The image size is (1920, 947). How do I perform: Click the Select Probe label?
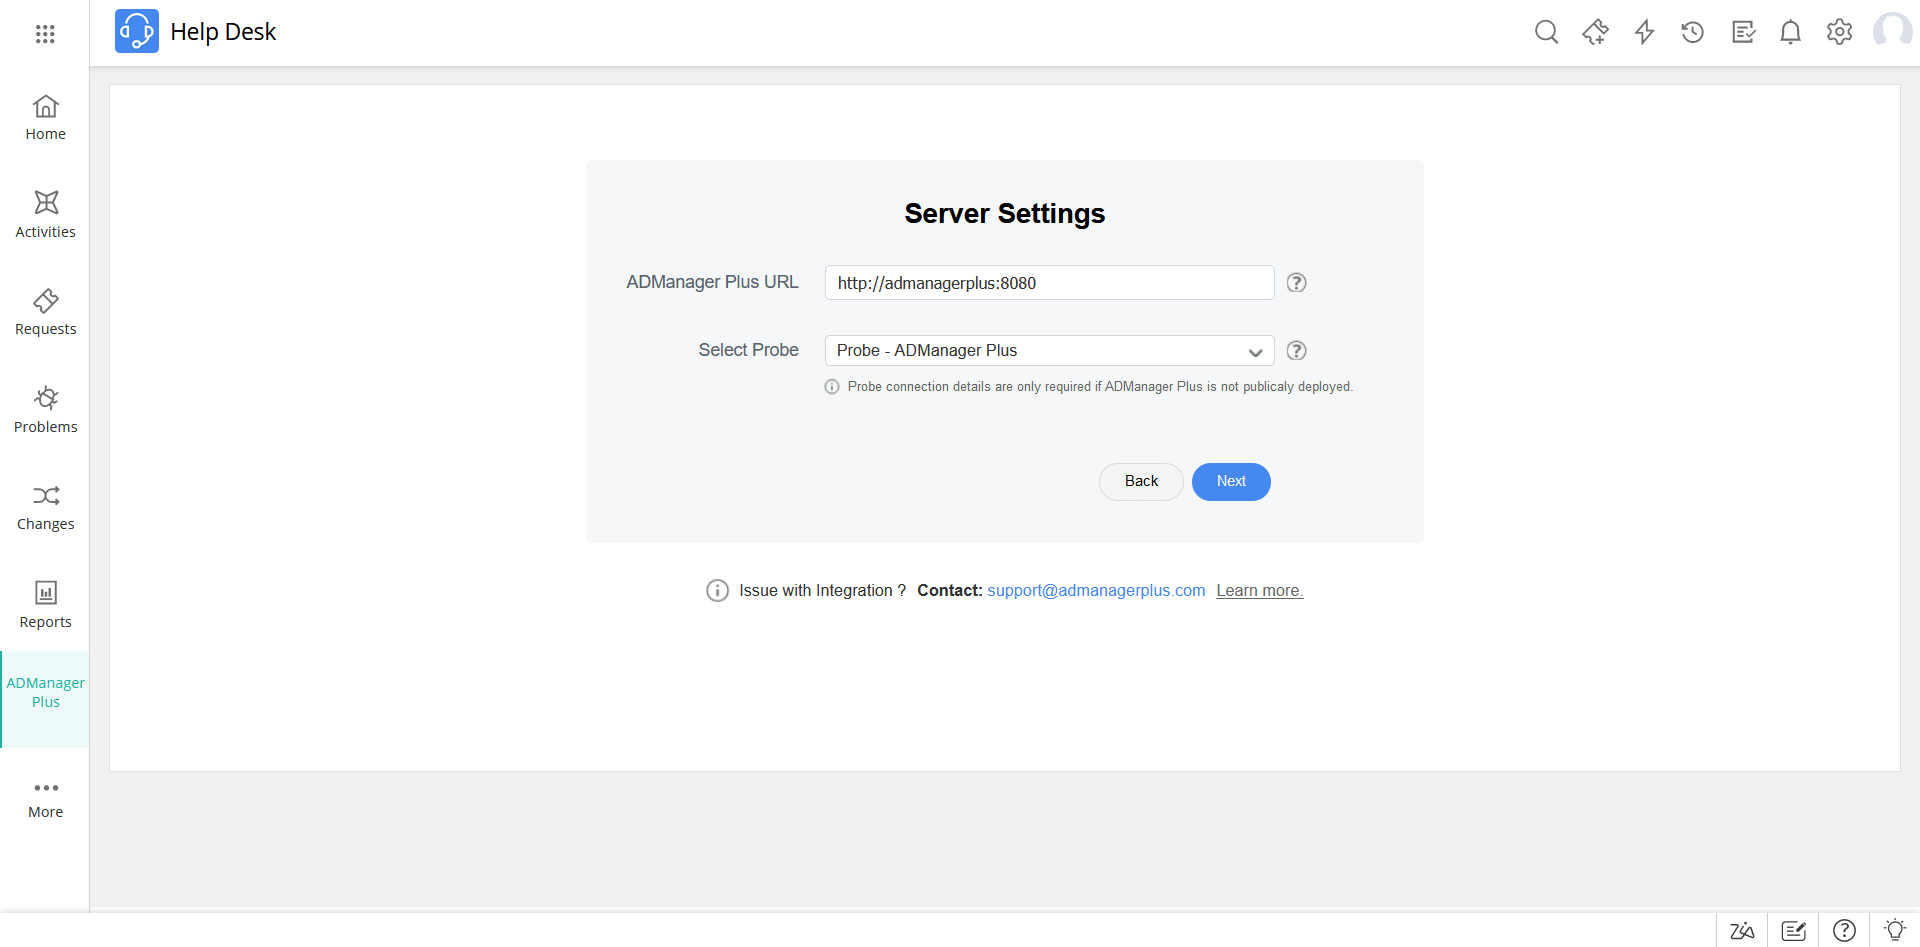tap(748, 351)
